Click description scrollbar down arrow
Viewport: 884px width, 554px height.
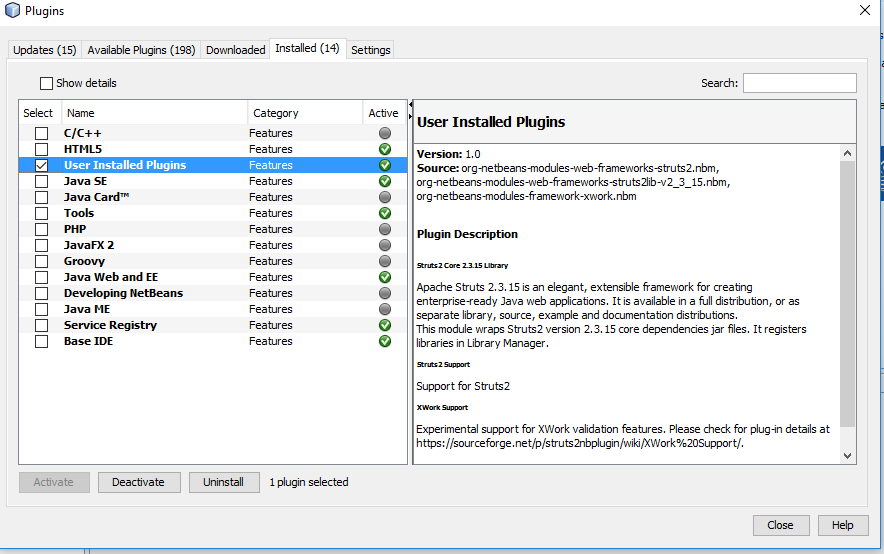pyautogui.click(x=847, y=456)
